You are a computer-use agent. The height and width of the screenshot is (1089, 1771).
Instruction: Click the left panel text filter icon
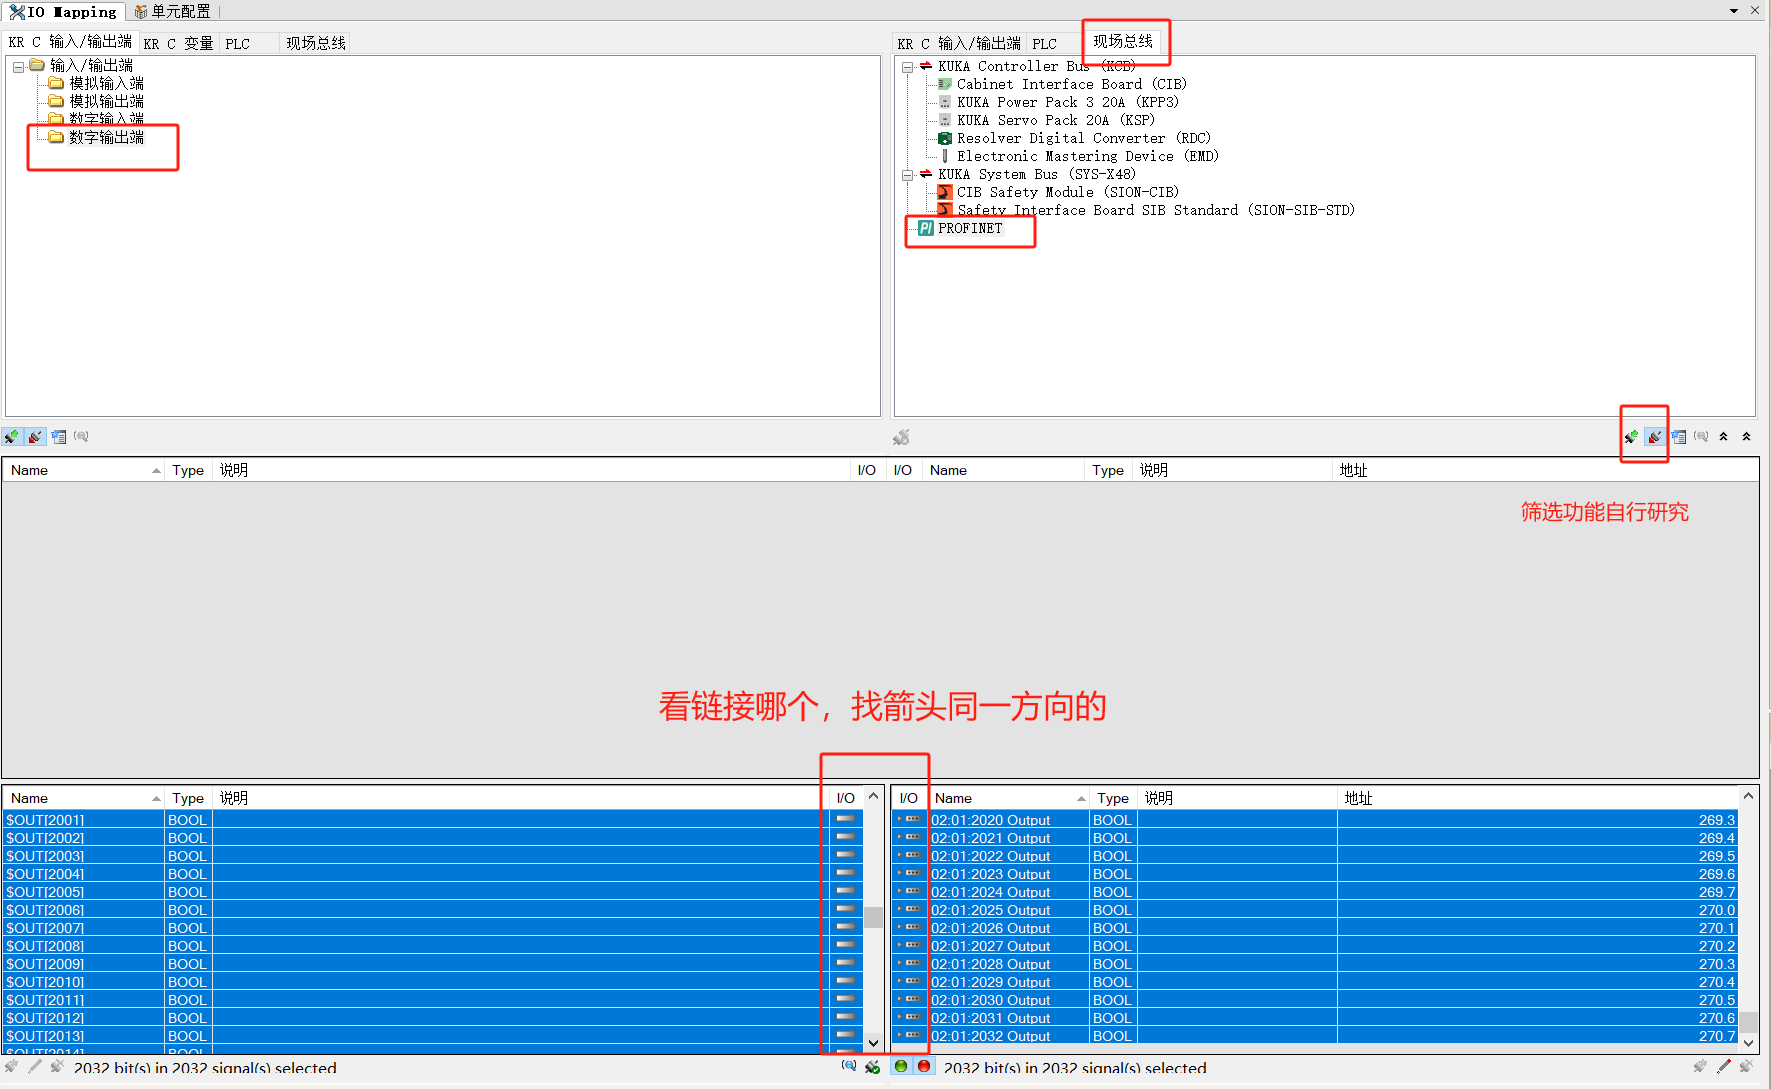pyautogui.click(x=59, y=437)
